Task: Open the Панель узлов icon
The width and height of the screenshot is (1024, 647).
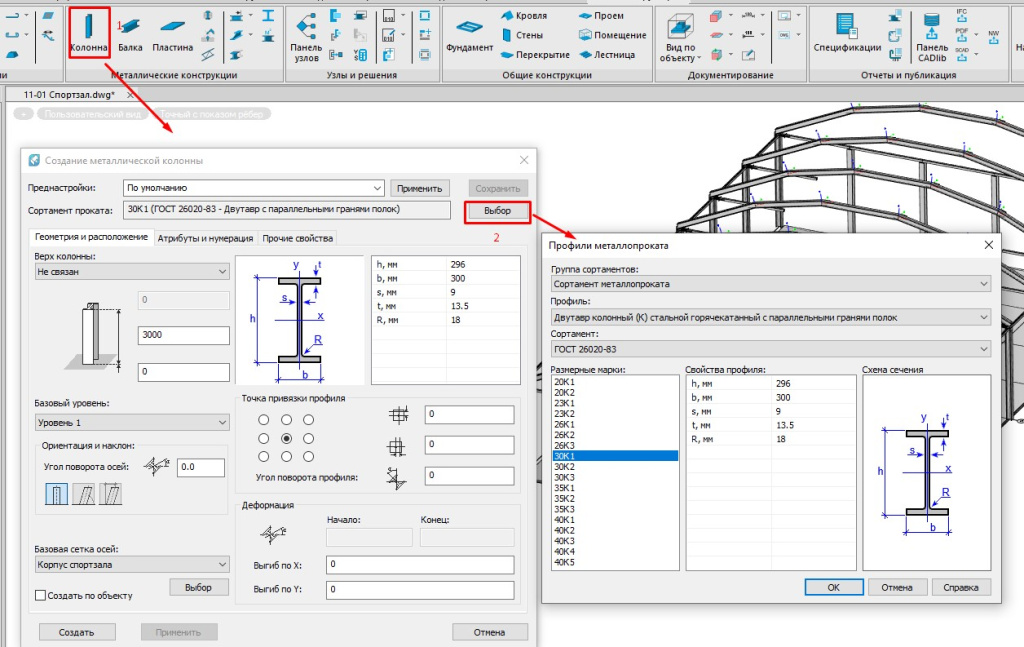Action: (306, 30)
